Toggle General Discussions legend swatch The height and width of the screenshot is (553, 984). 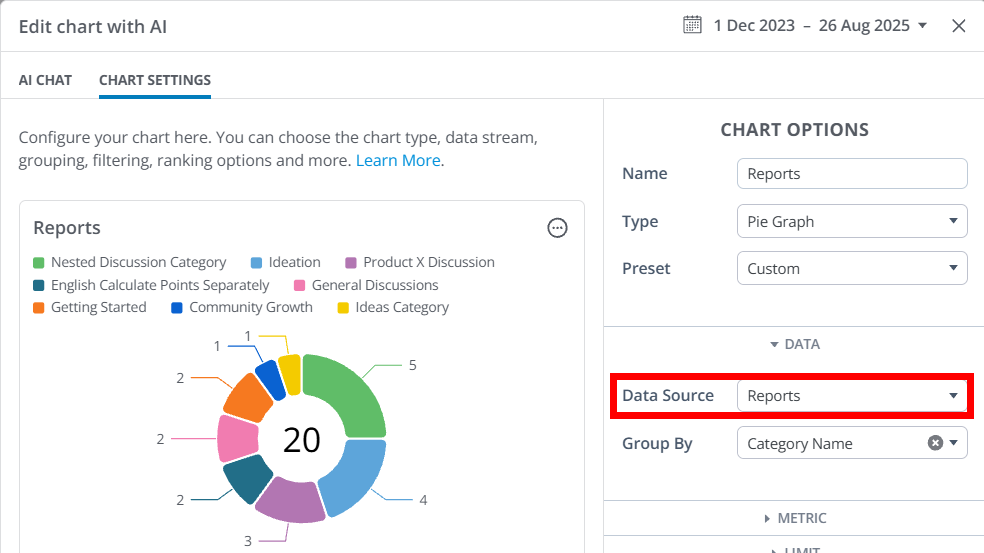301,285
